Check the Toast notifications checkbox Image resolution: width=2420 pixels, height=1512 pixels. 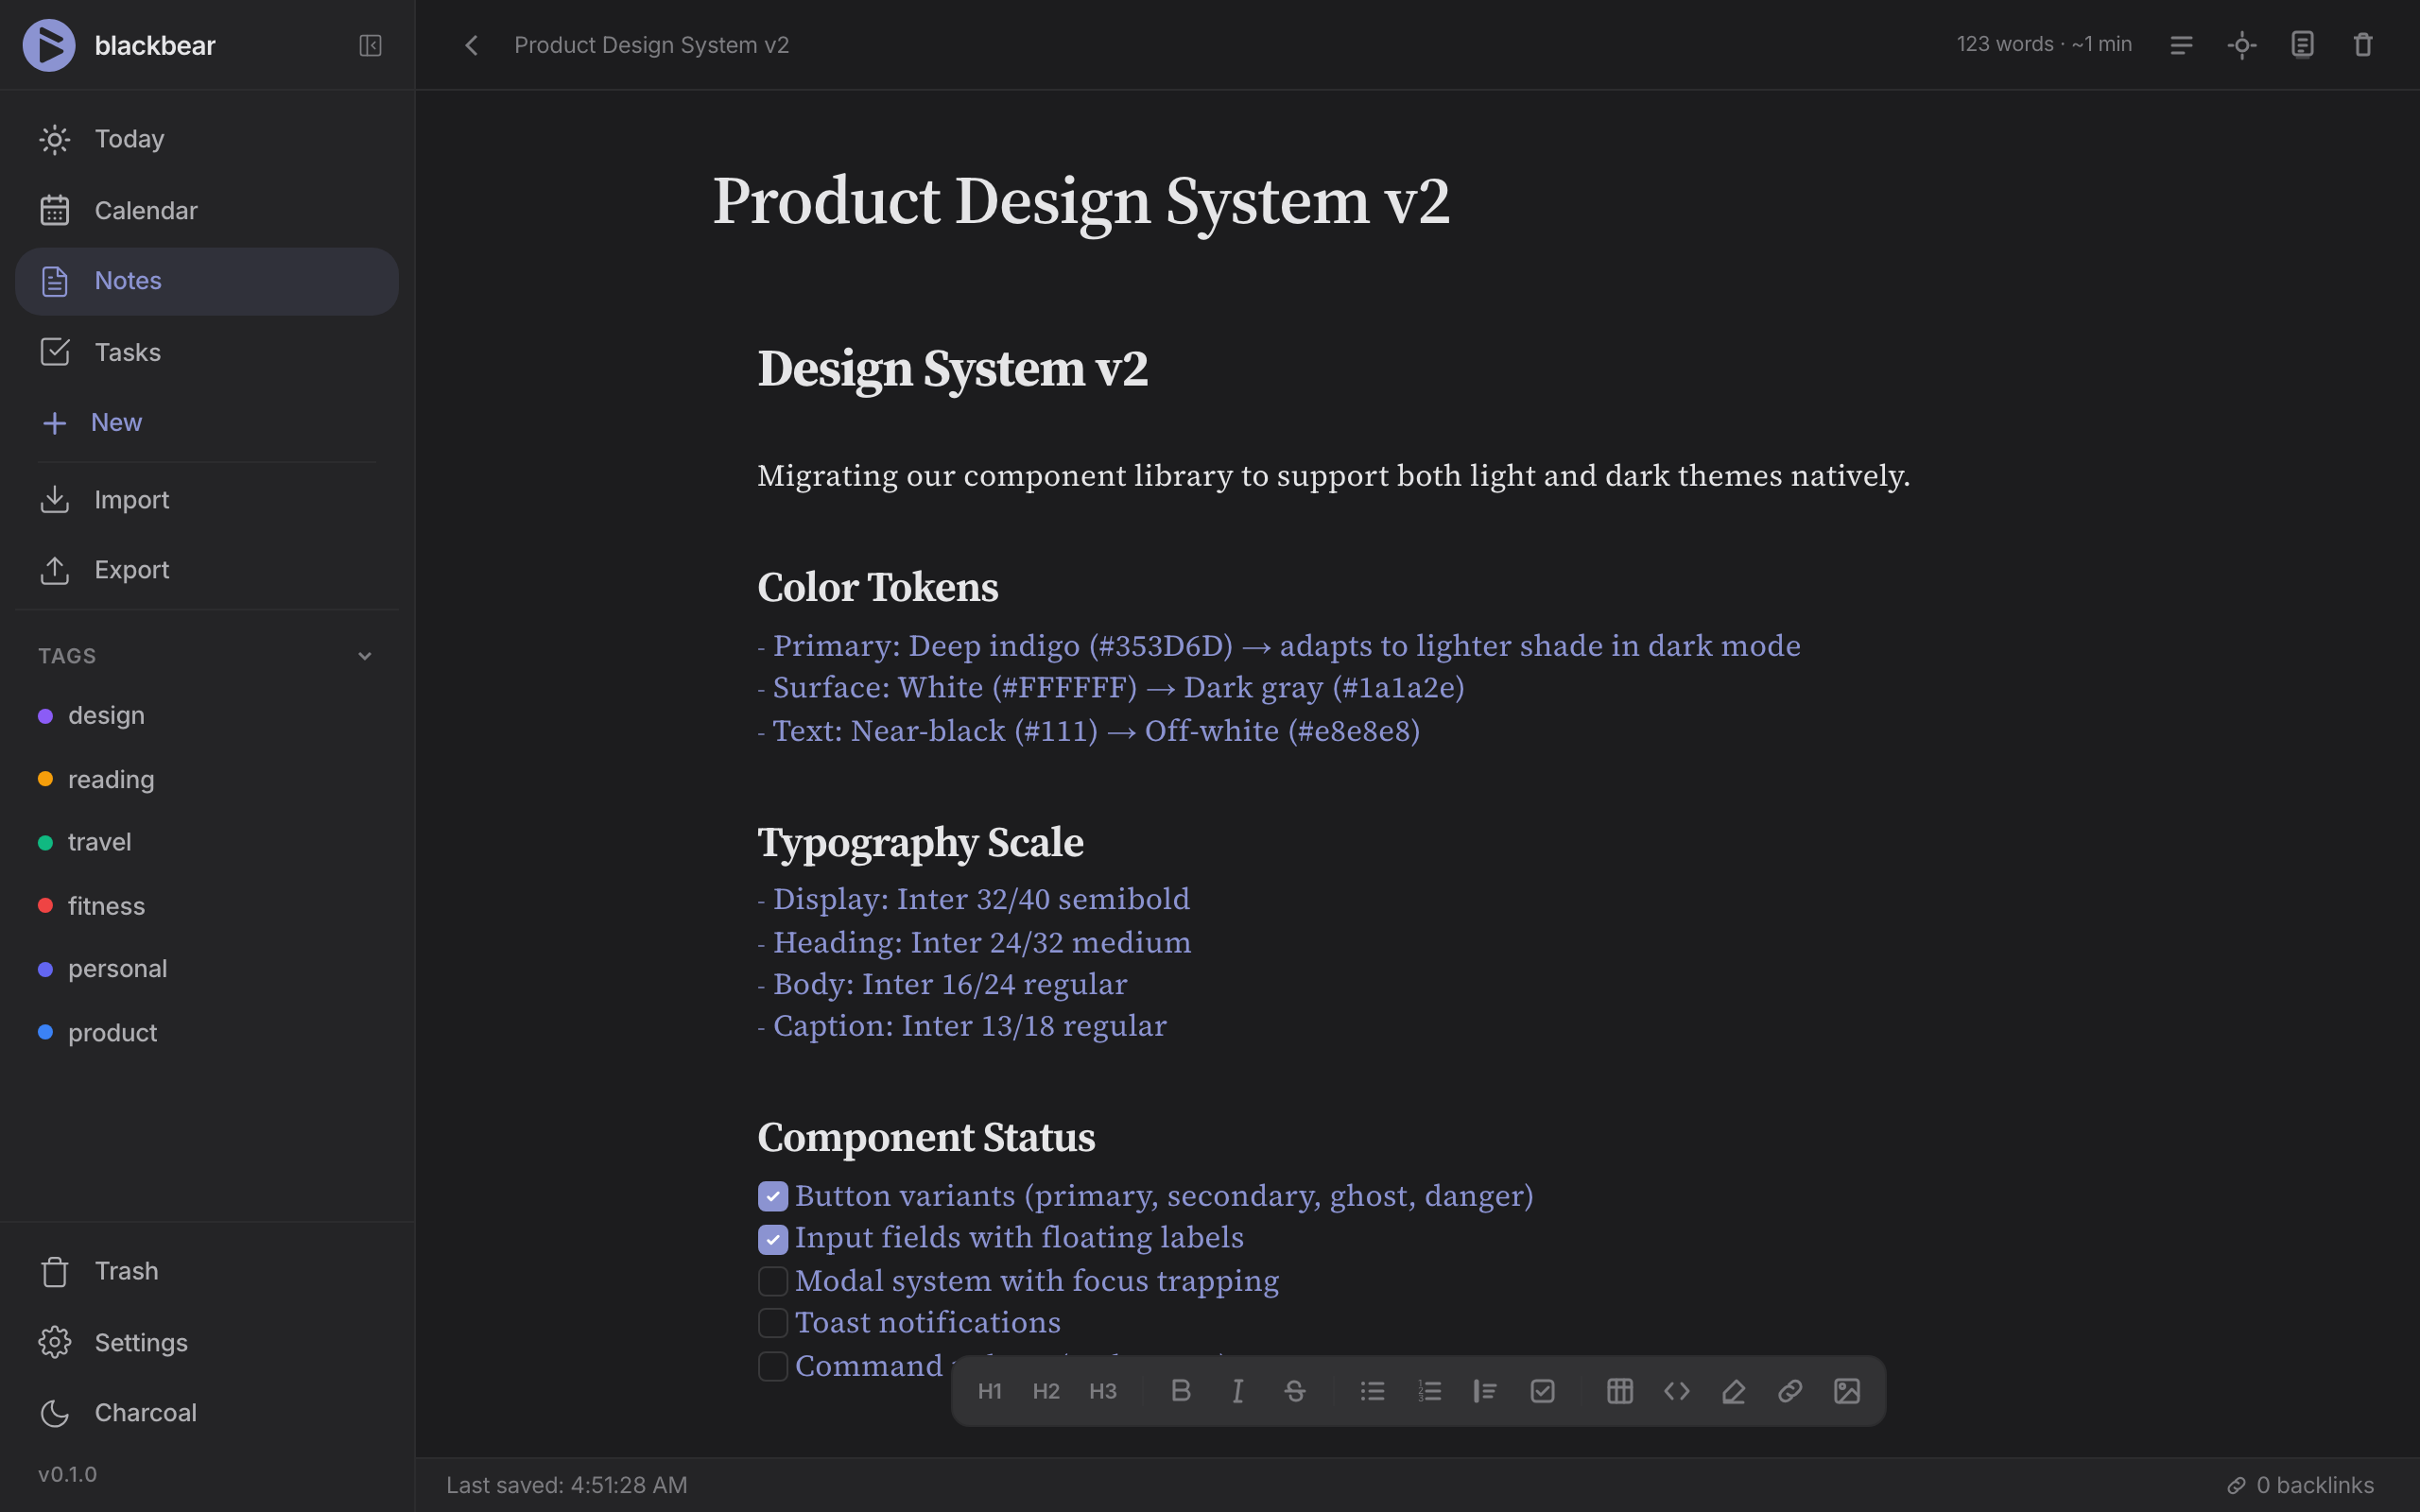pos(771,1322)
